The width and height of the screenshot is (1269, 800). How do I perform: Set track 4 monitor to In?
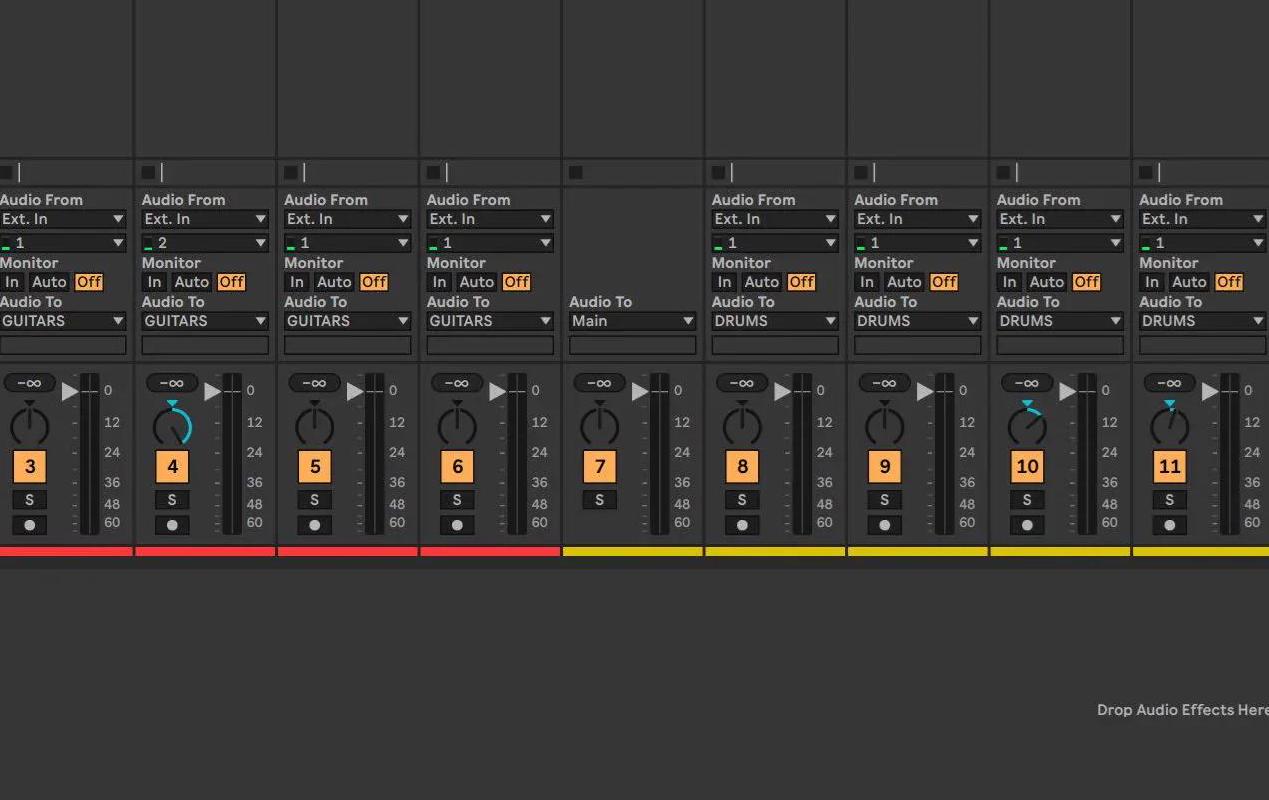(154, 282)
